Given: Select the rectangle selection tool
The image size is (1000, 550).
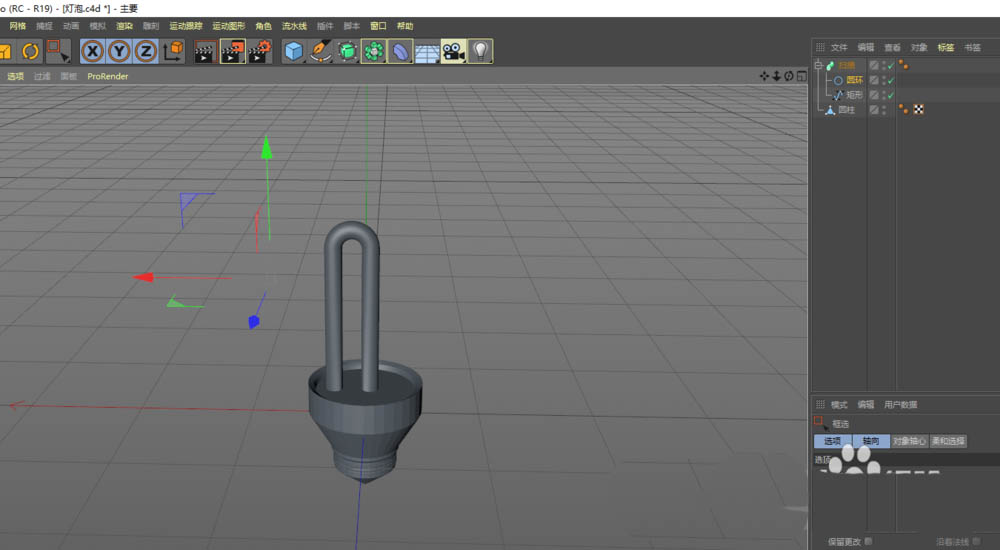Looking at the screenshot, I should click(x=57, y=51).
